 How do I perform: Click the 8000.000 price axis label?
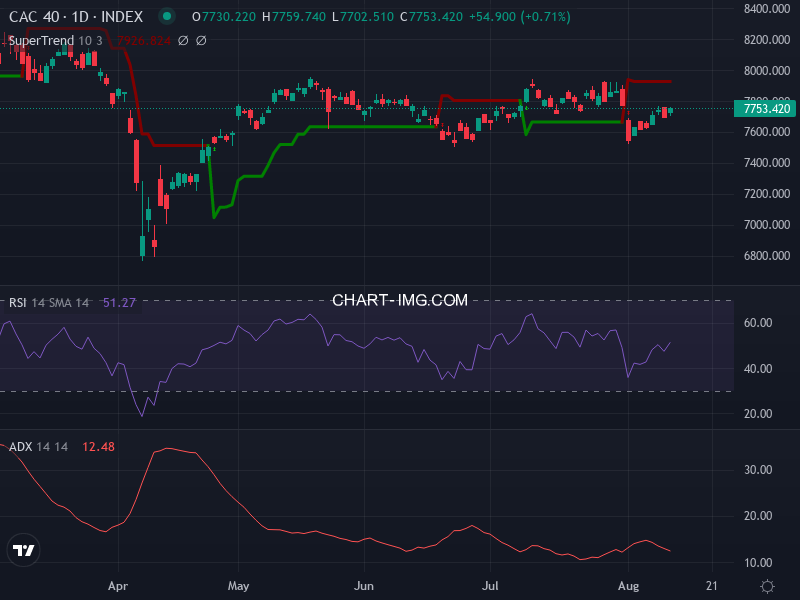[x=767, y=70]
